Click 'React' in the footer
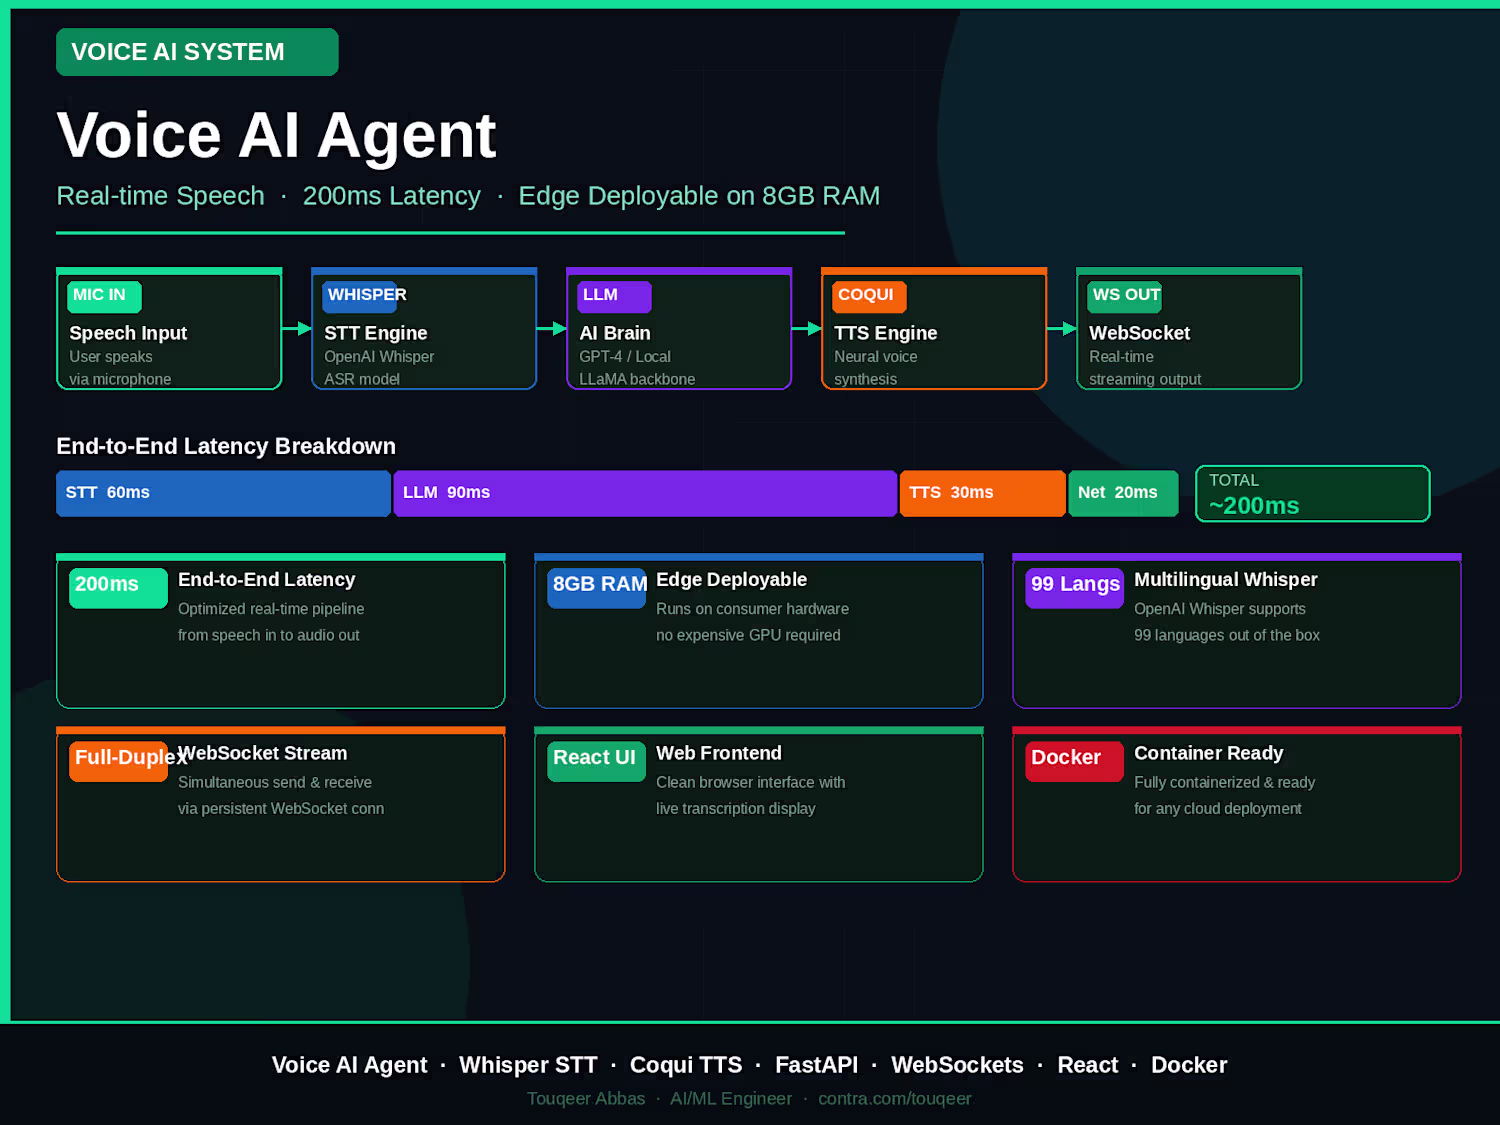 [x=1088, y=1065]
